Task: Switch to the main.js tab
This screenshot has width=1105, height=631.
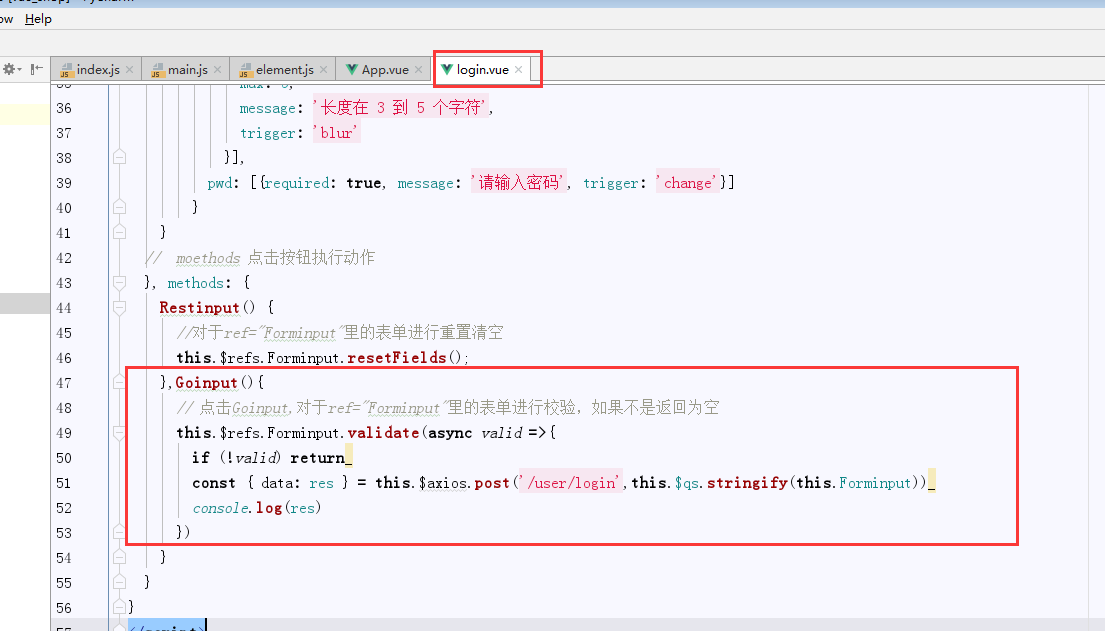Action: click(x=187, y=70)
